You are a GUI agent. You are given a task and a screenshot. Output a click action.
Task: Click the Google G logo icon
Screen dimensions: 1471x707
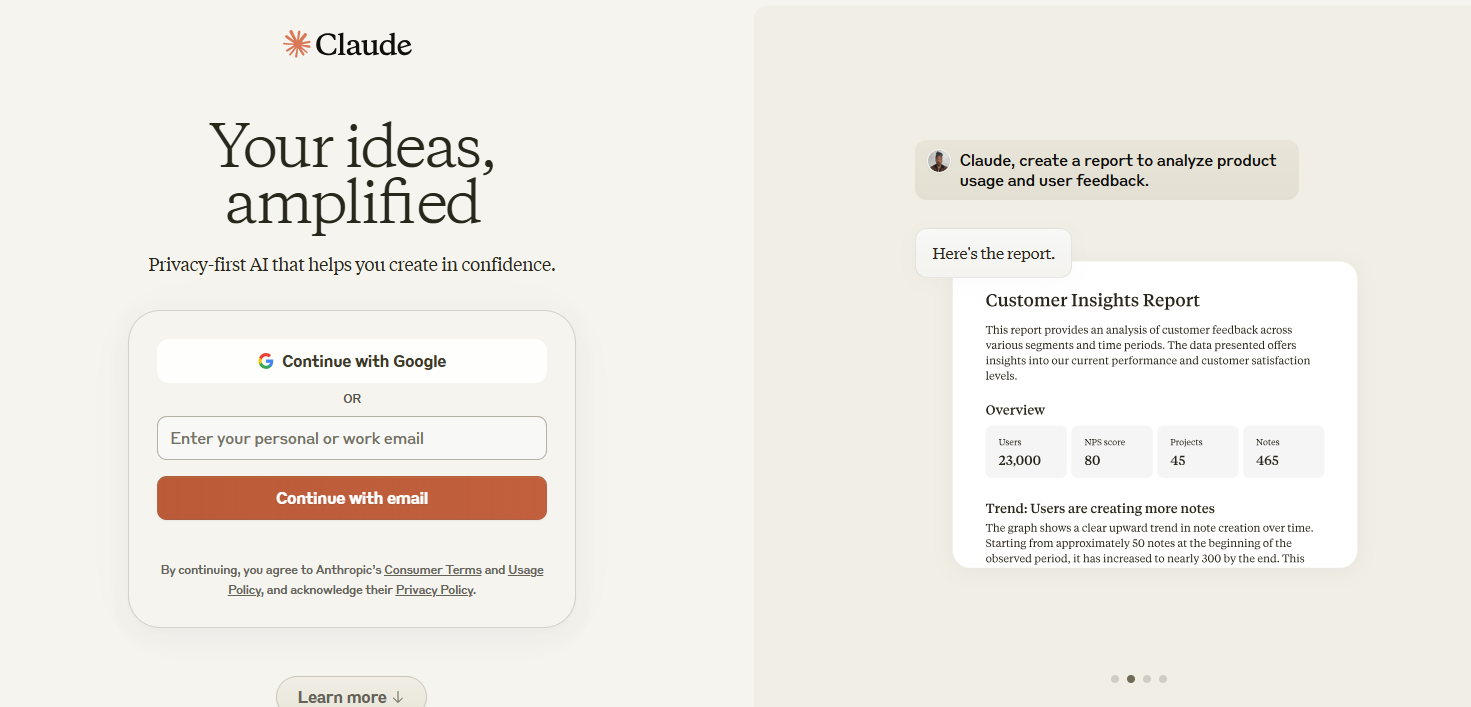(266, 361)
